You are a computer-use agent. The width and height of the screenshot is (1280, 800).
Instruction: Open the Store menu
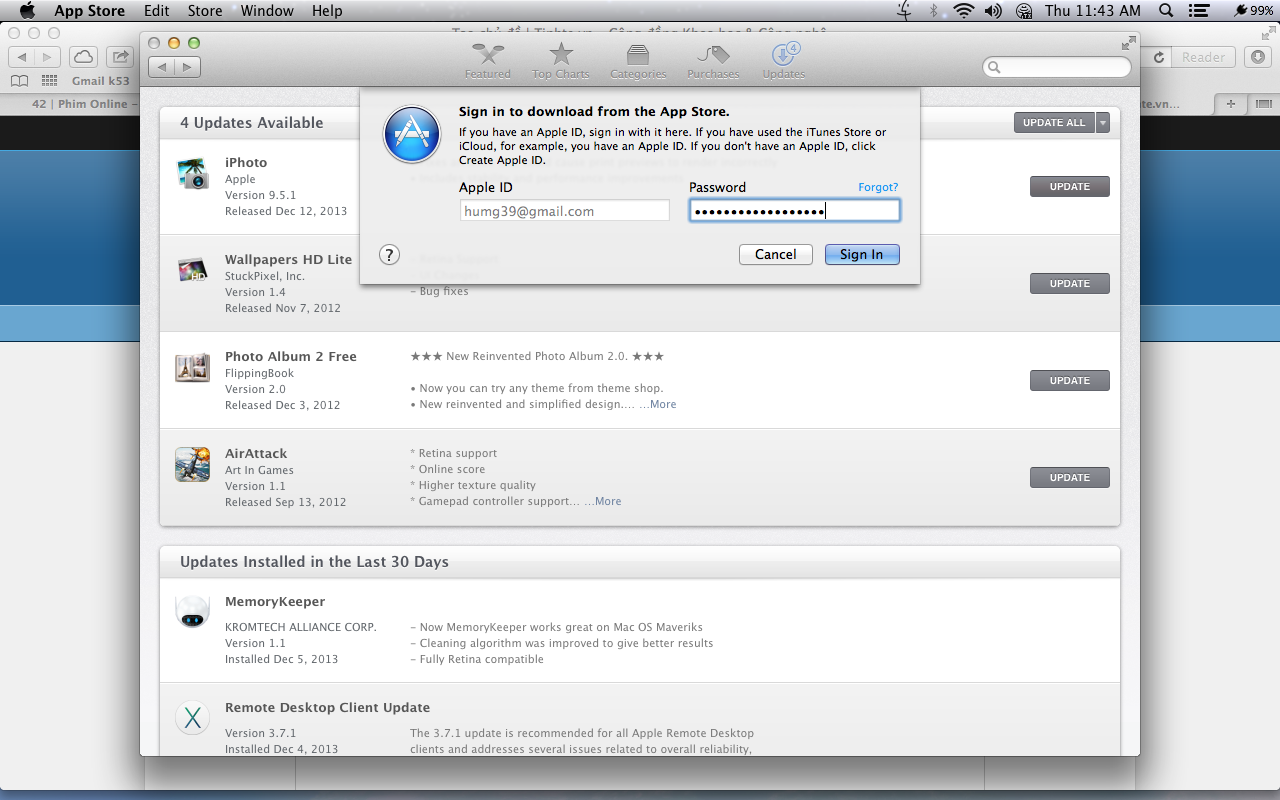[x=205, y=11]
